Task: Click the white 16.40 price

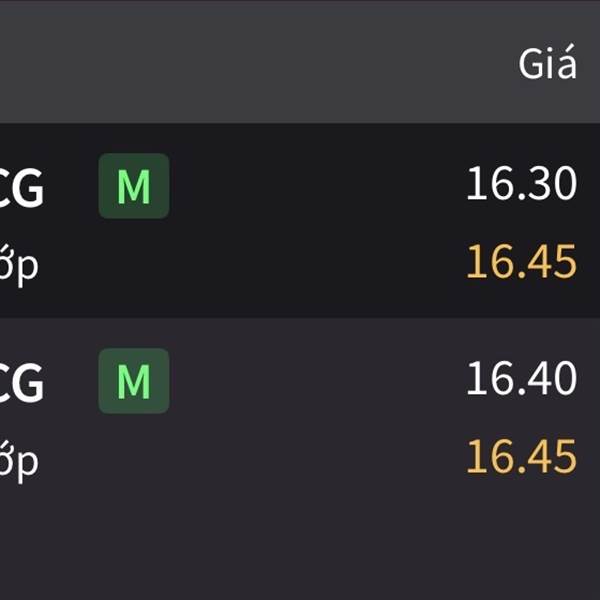Action: tap(521, 379)
